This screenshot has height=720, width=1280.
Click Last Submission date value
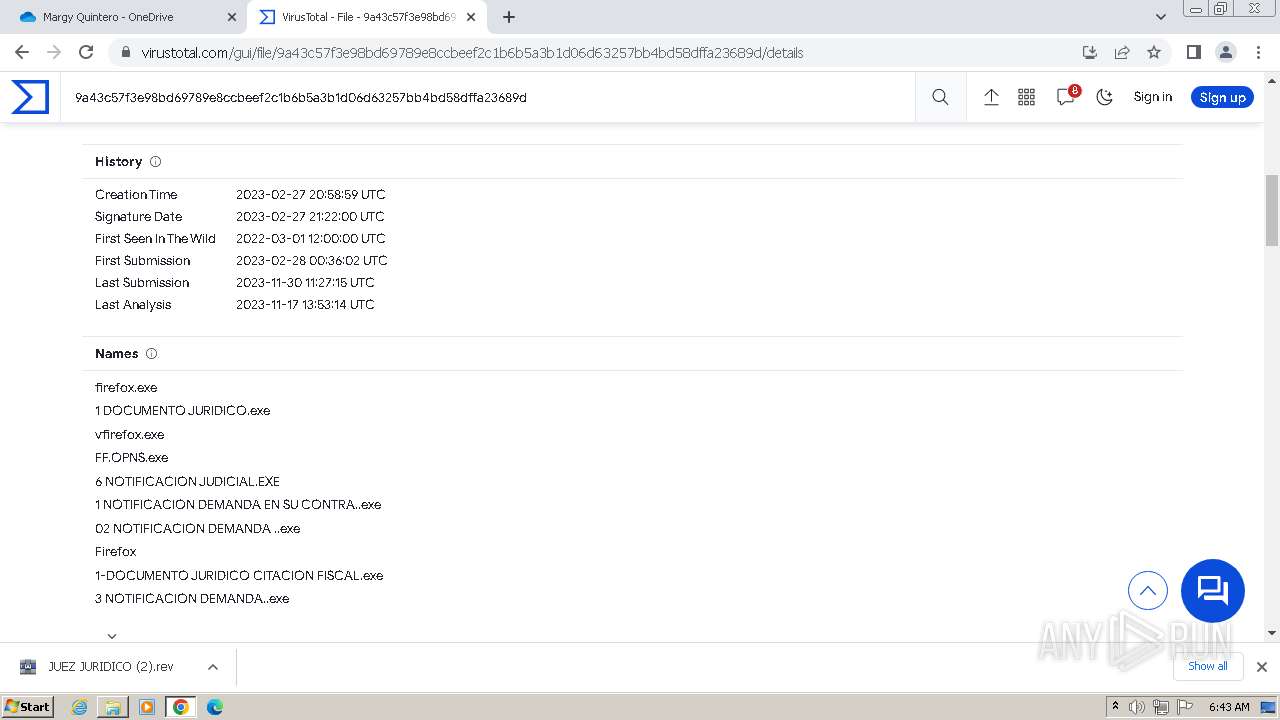coord(305,282)
